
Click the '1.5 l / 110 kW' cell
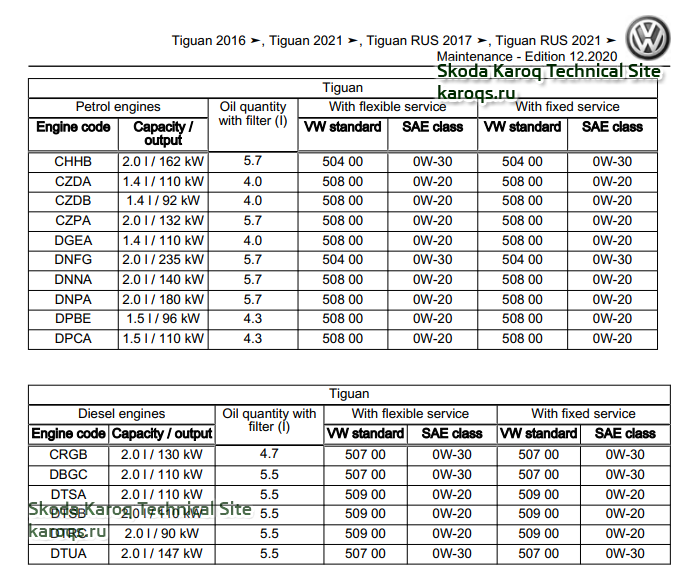(163, 338)
